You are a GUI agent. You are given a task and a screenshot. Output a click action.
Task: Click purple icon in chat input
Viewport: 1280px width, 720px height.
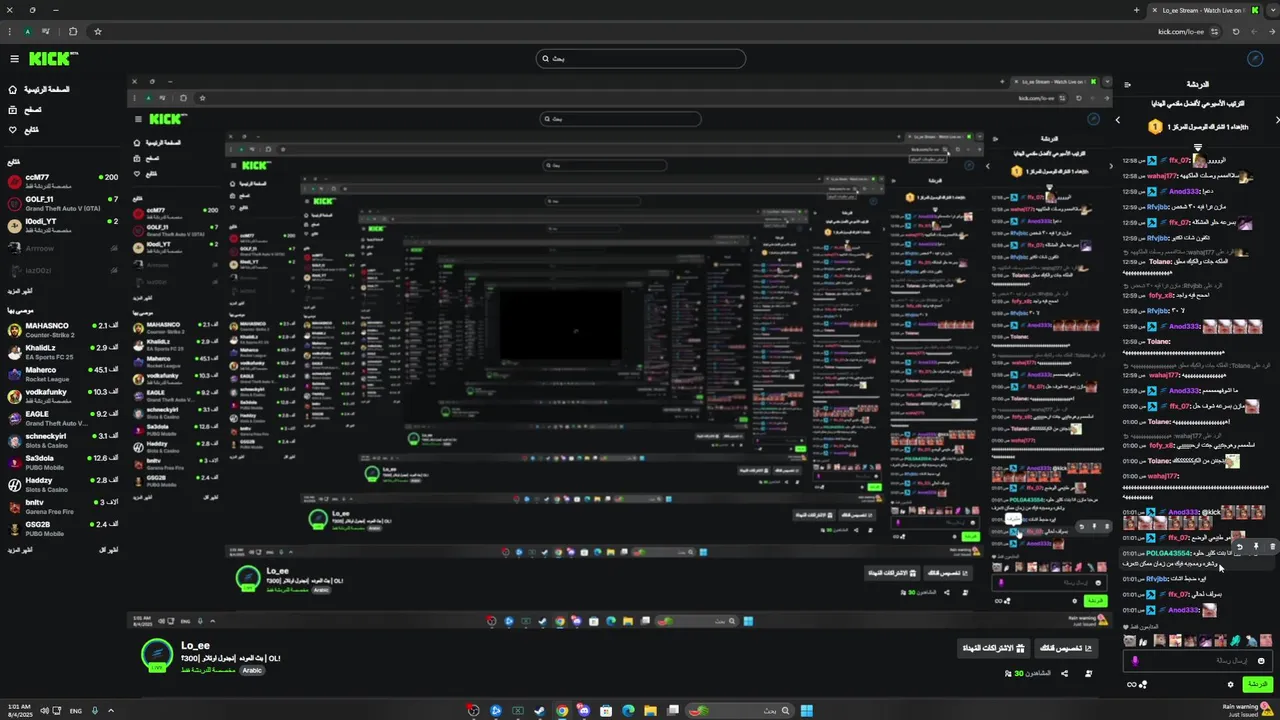[1135, 661]
